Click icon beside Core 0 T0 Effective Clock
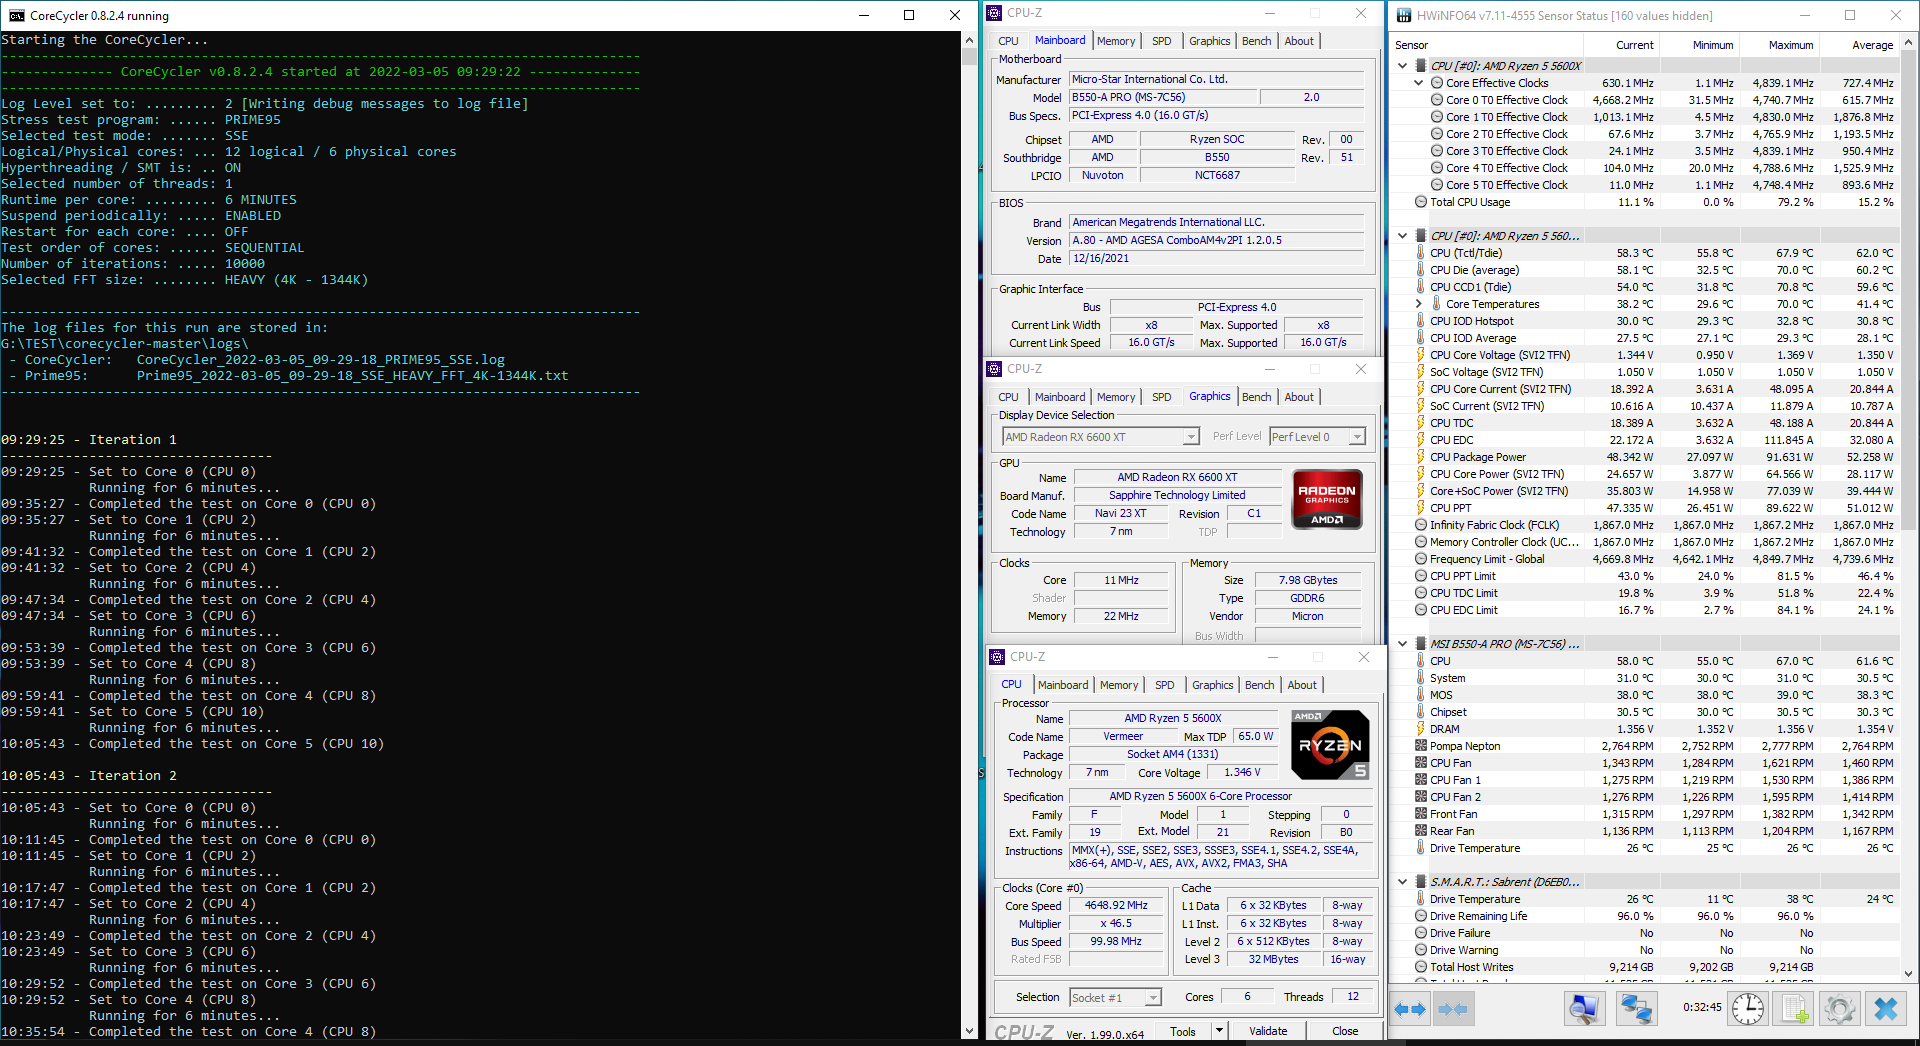This screenshot has height=1046, width=1920. [x=1437, y=100]
